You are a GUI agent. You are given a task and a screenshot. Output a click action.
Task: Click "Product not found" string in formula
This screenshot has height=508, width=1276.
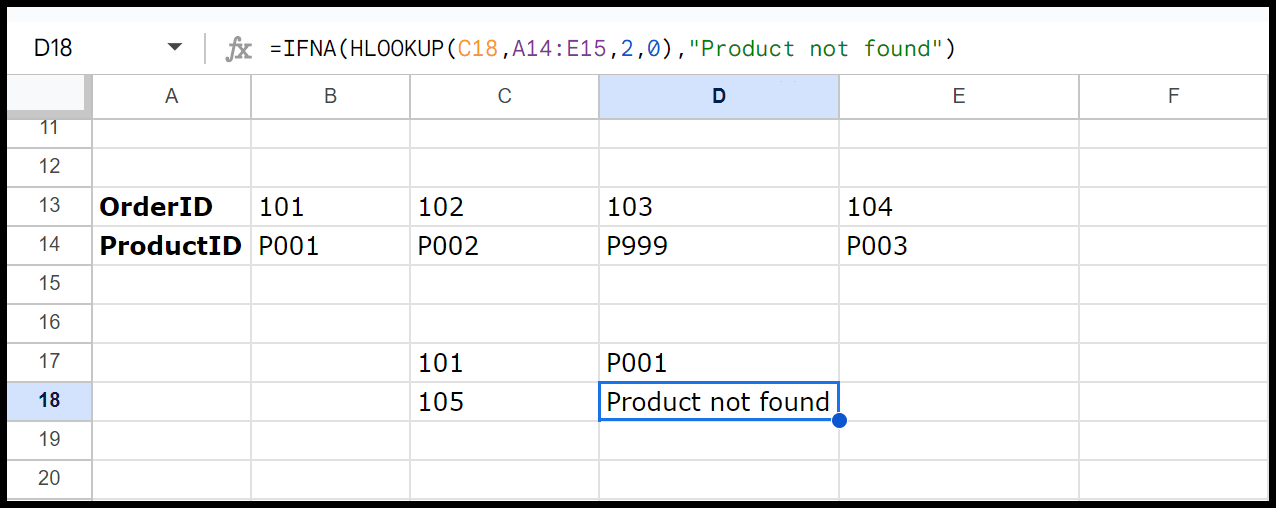816,48
